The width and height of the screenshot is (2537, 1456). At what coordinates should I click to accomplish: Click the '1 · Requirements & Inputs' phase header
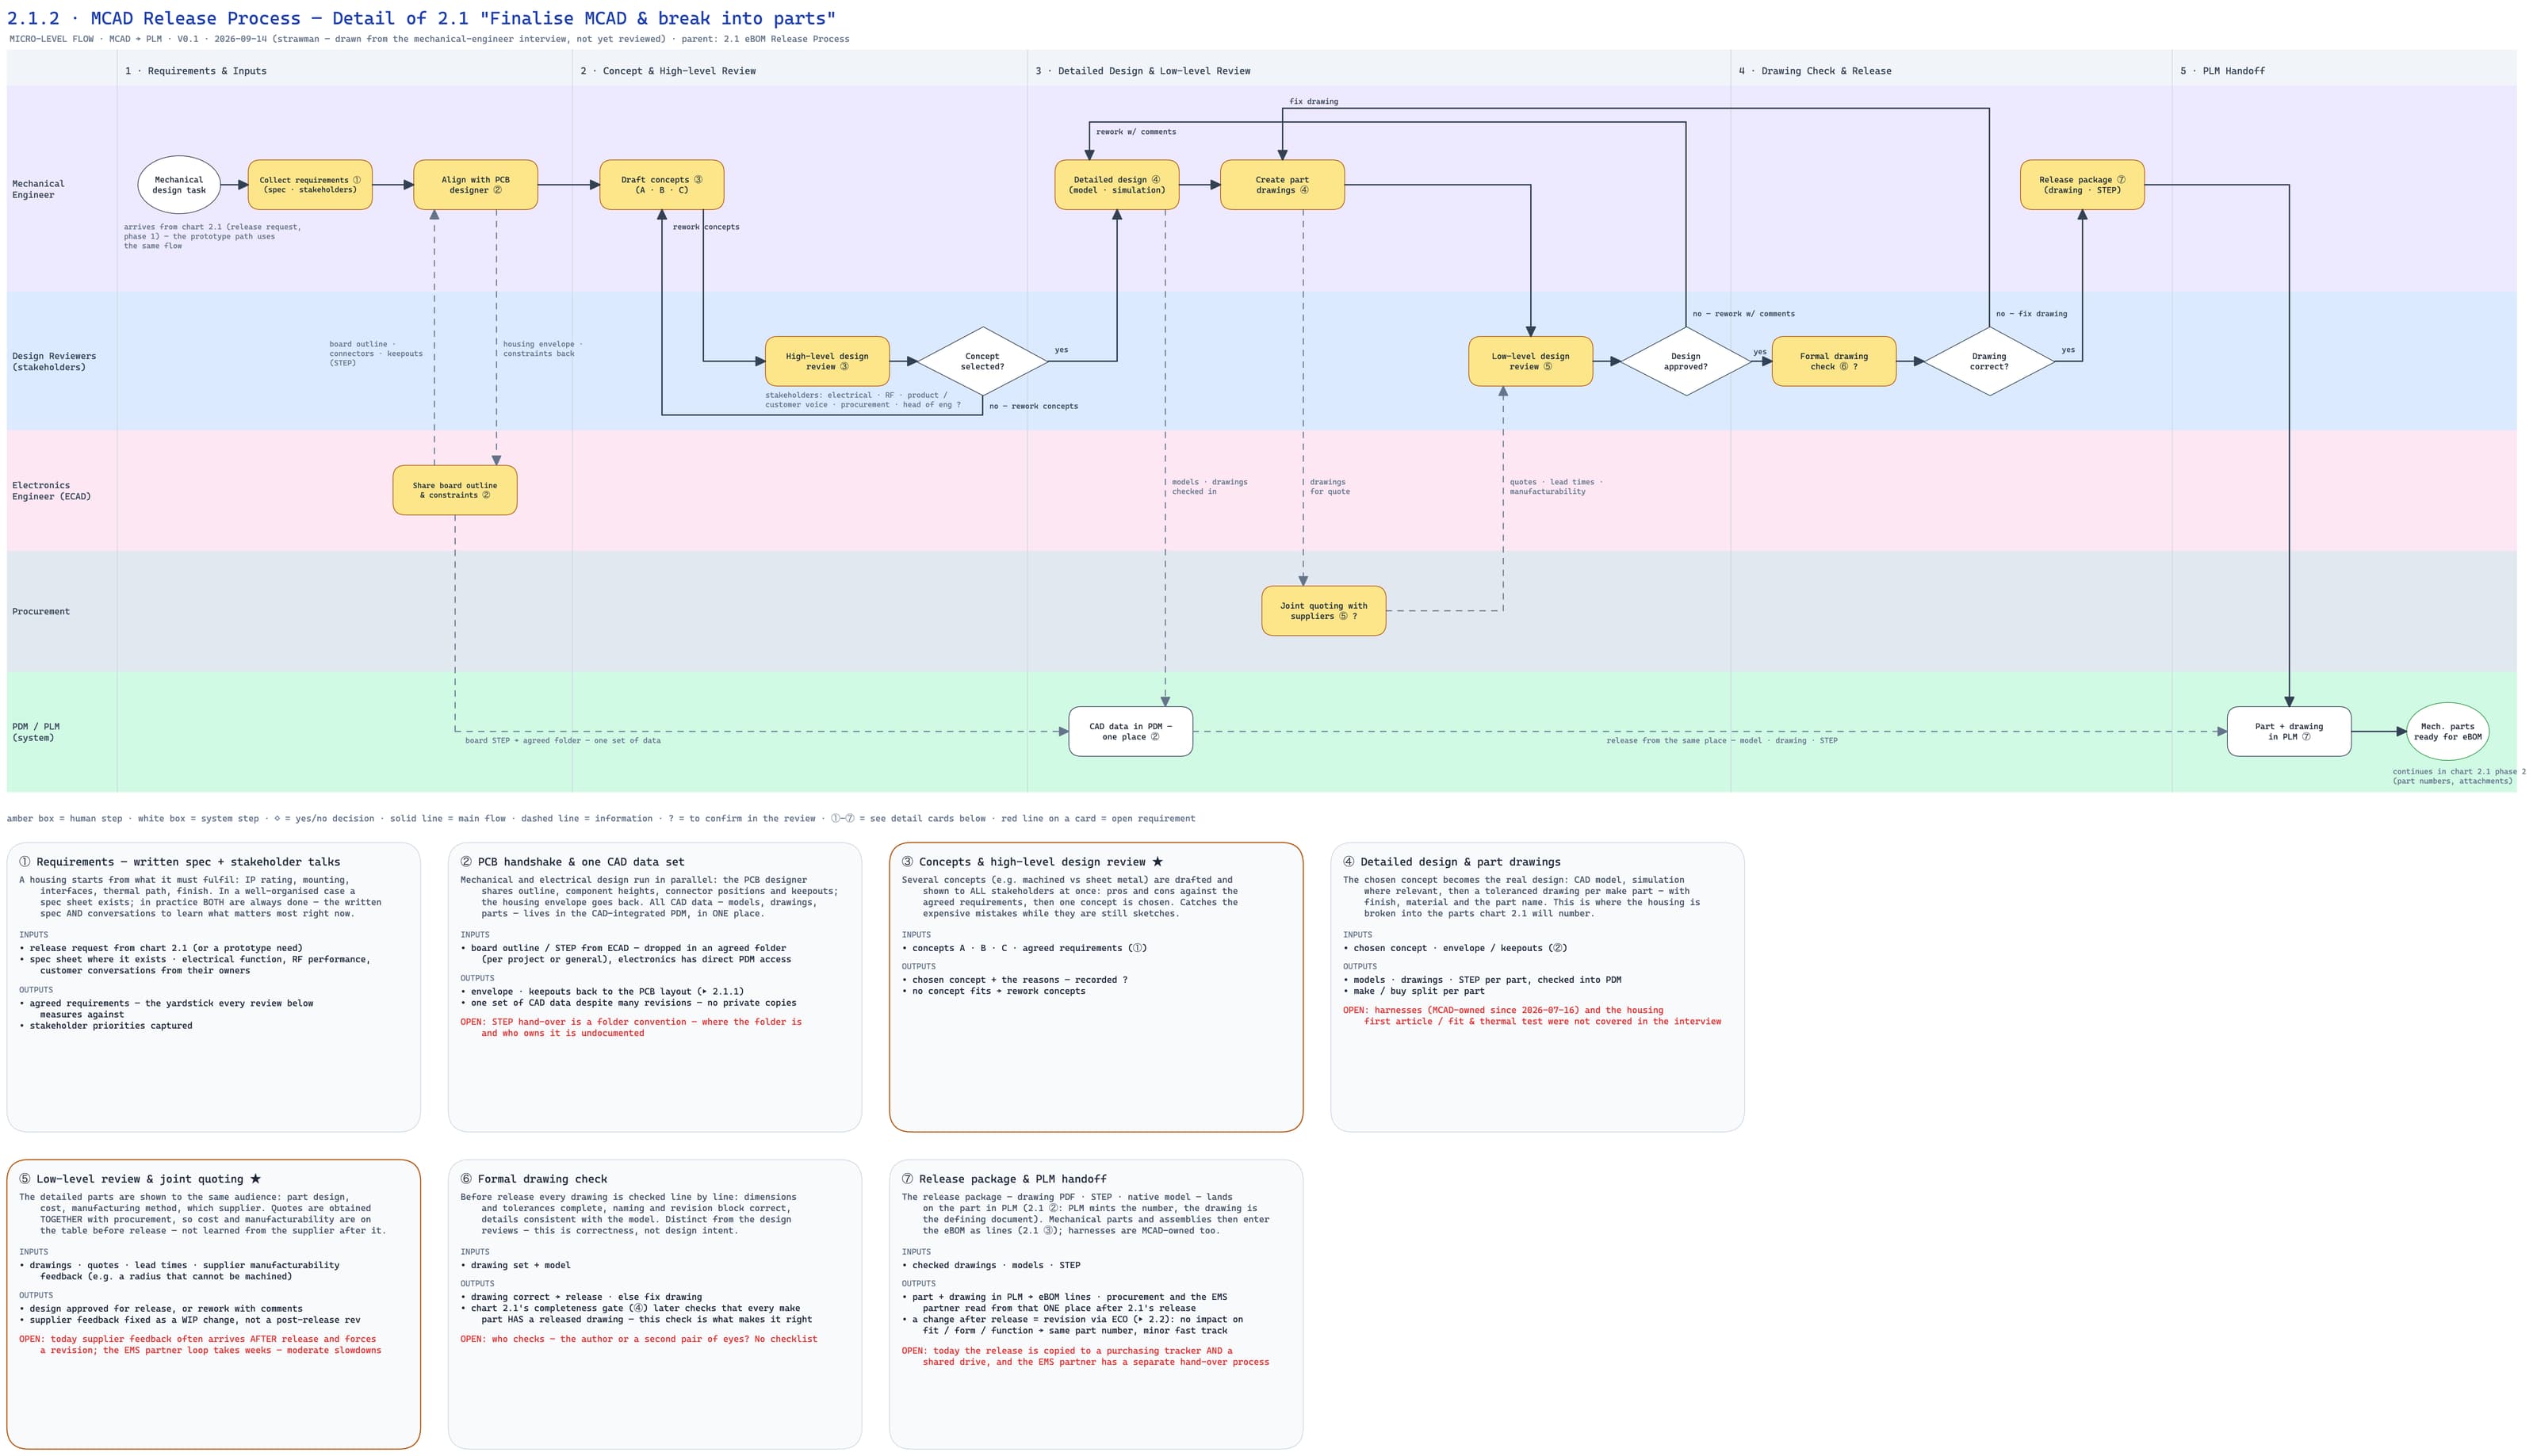tap(196, 71)
